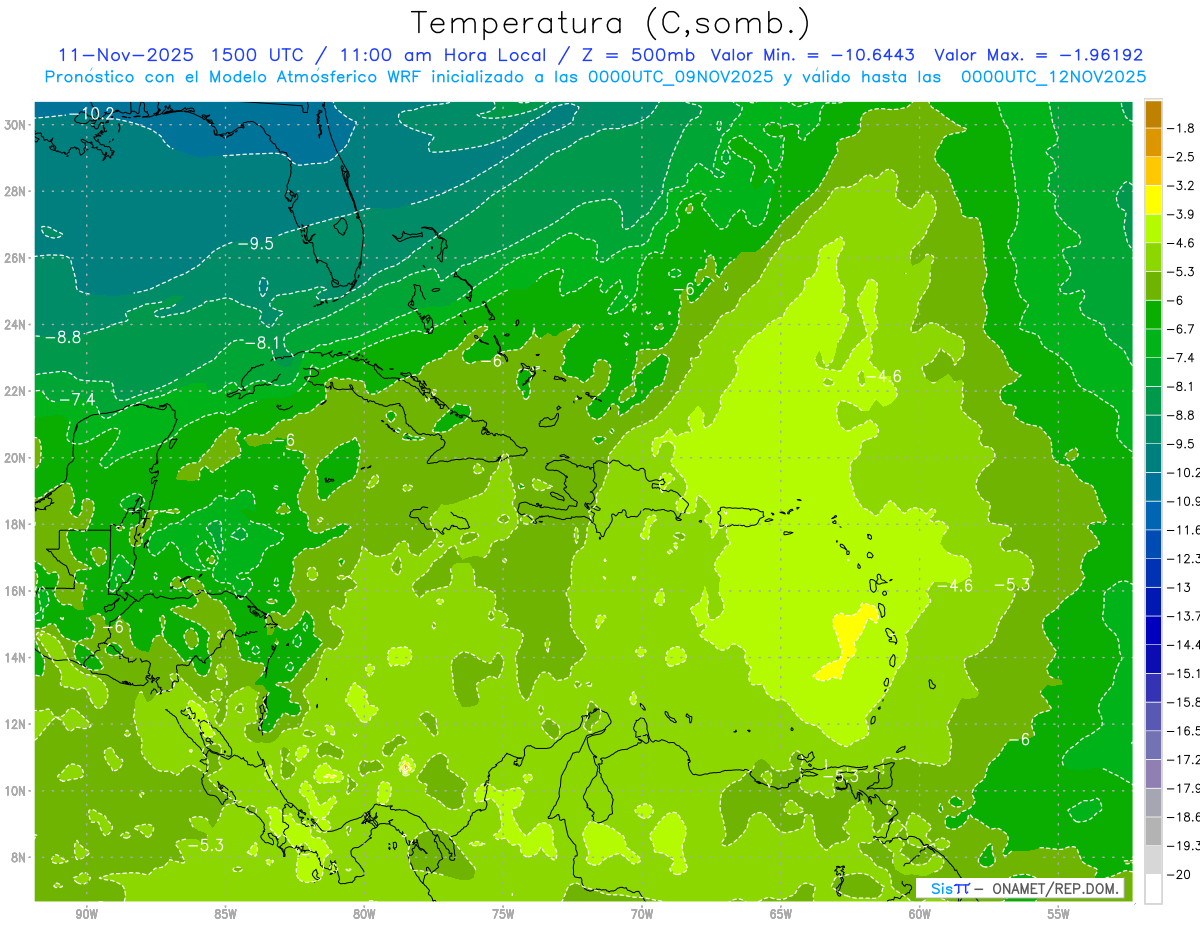
Task: Click the "20N" latitude axis label
Action: click(x=15, y=458)
